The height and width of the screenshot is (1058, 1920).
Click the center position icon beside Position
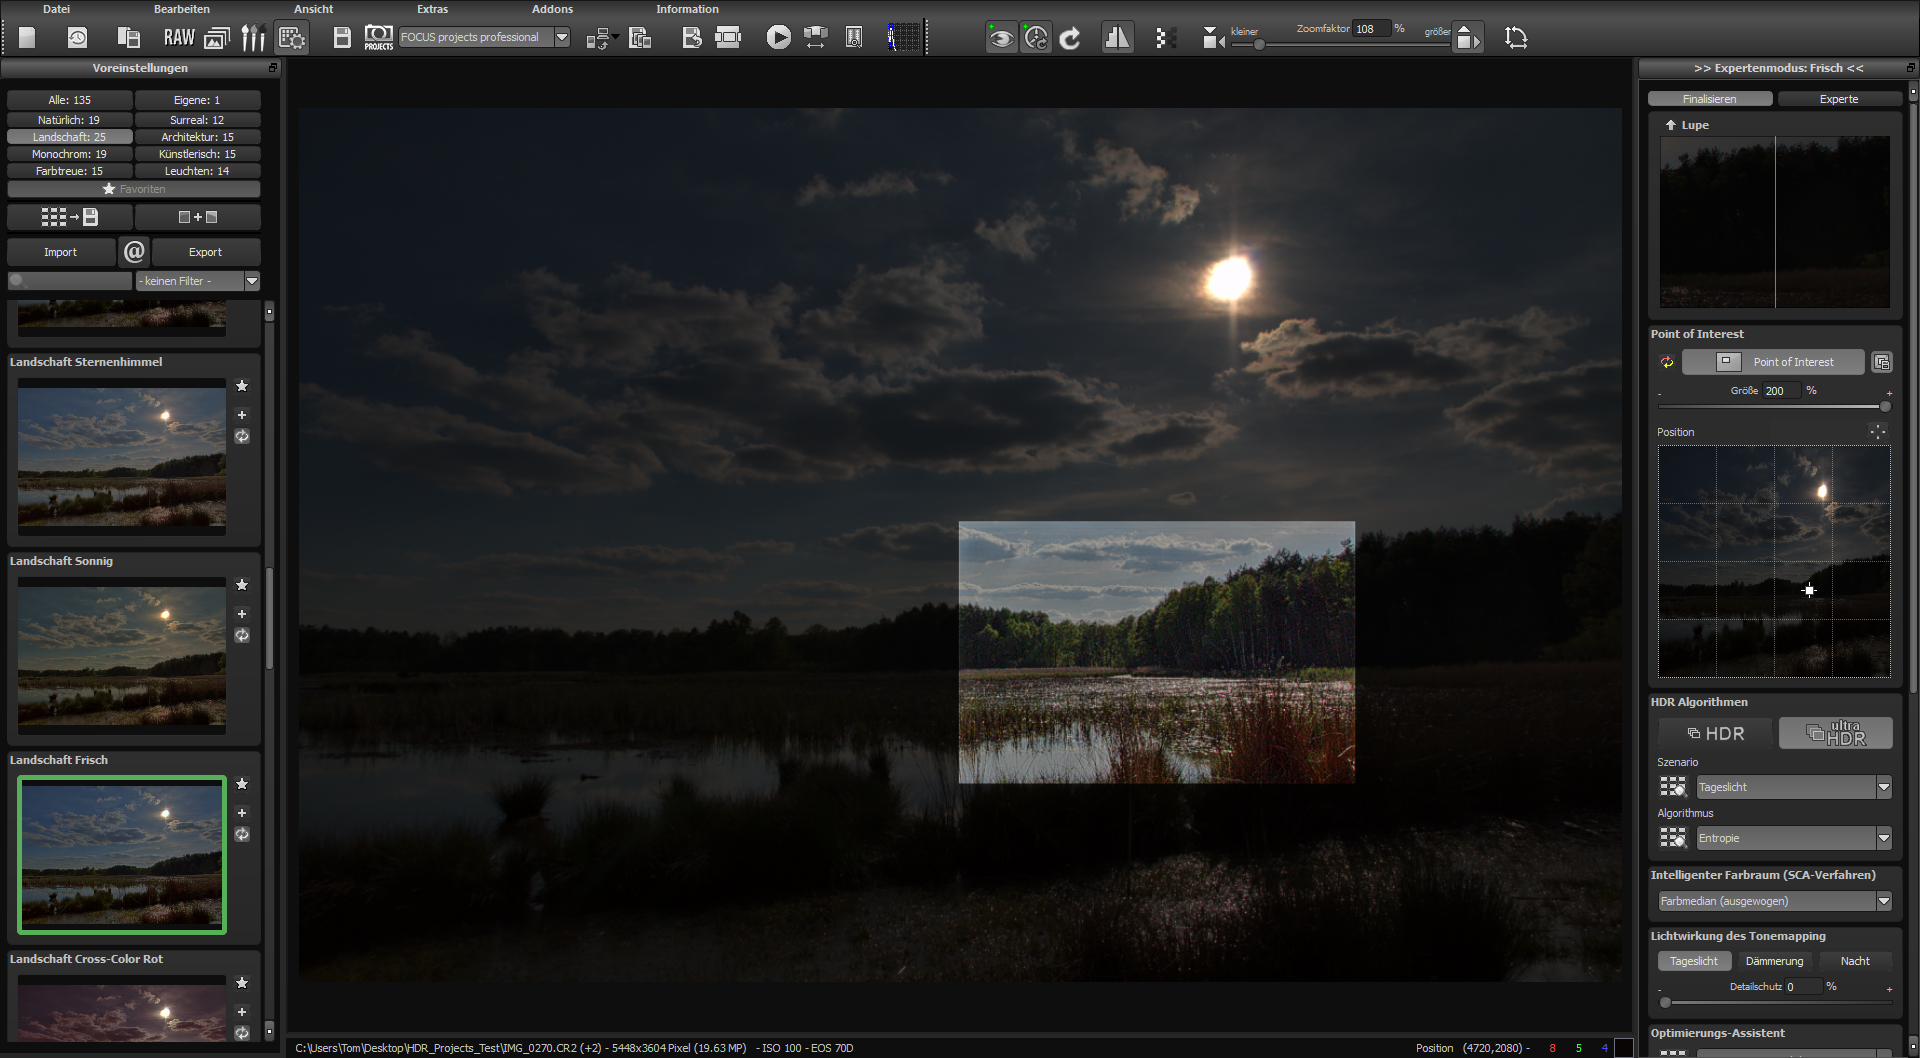pyautogui.click(x=1877, y=432)
